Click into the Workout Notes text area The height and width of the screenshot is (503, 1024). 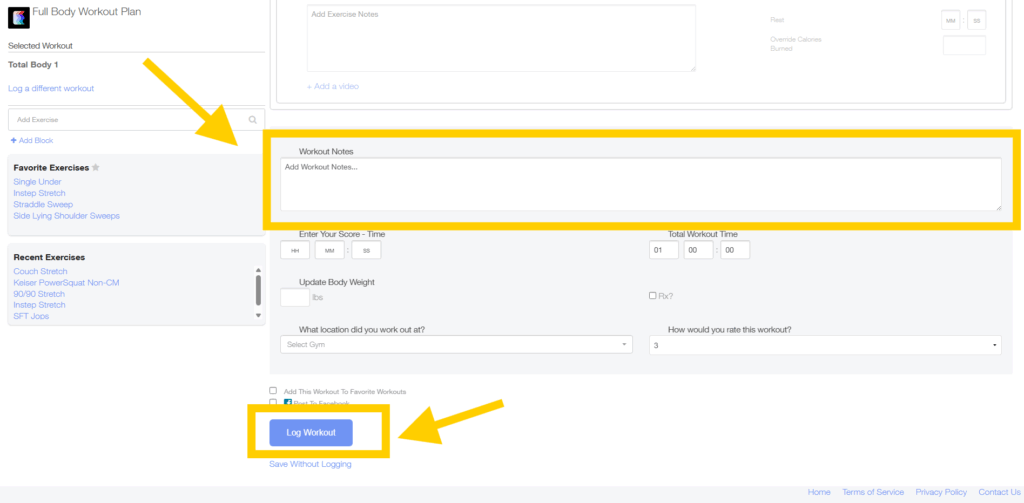coord(640,185)
